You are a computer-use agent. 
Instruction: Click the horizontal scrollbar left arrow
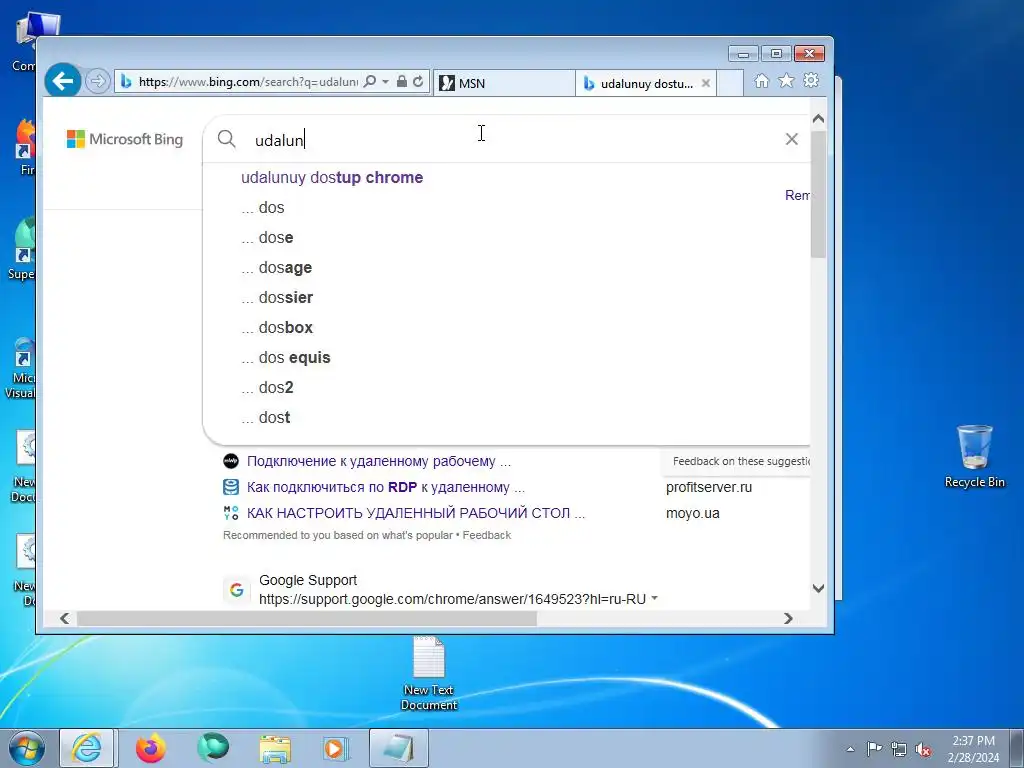tap(65, 618)
